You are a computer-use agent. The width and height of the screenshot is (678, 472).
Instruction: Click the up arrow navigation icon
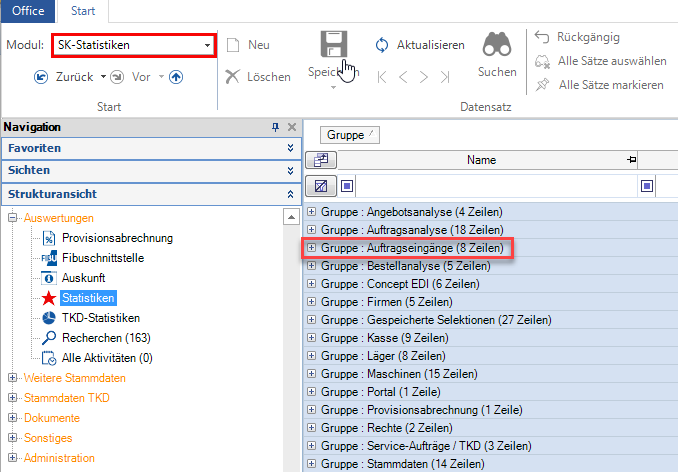(176, 76)
